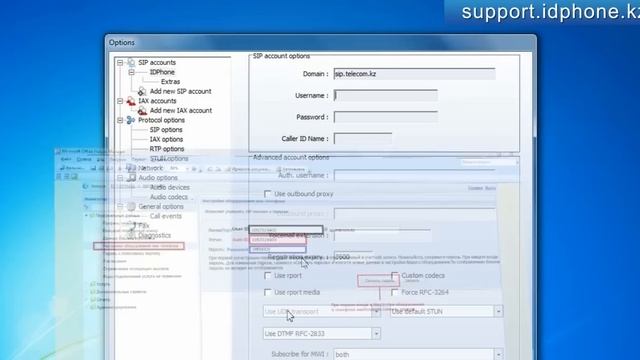Viewport: 640px width, 360px height.
Task: Collapse the IDPhone account node
Action: click(131, 72)
